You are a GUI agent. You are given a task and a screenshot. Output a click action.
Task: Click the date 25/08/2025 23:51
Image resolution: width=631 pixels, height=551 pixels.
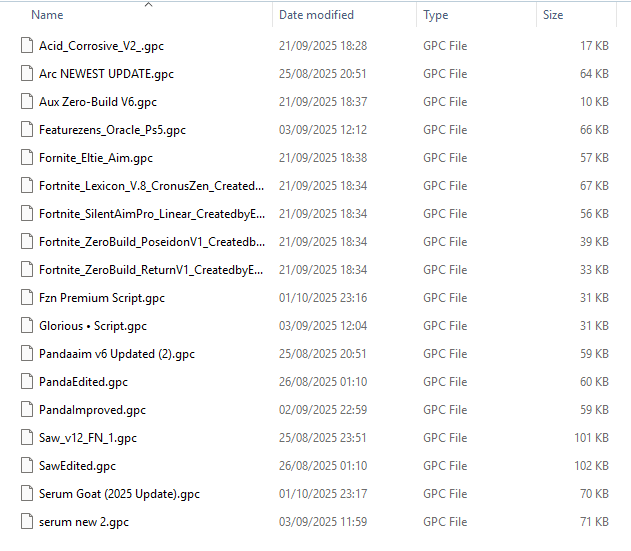323,437
